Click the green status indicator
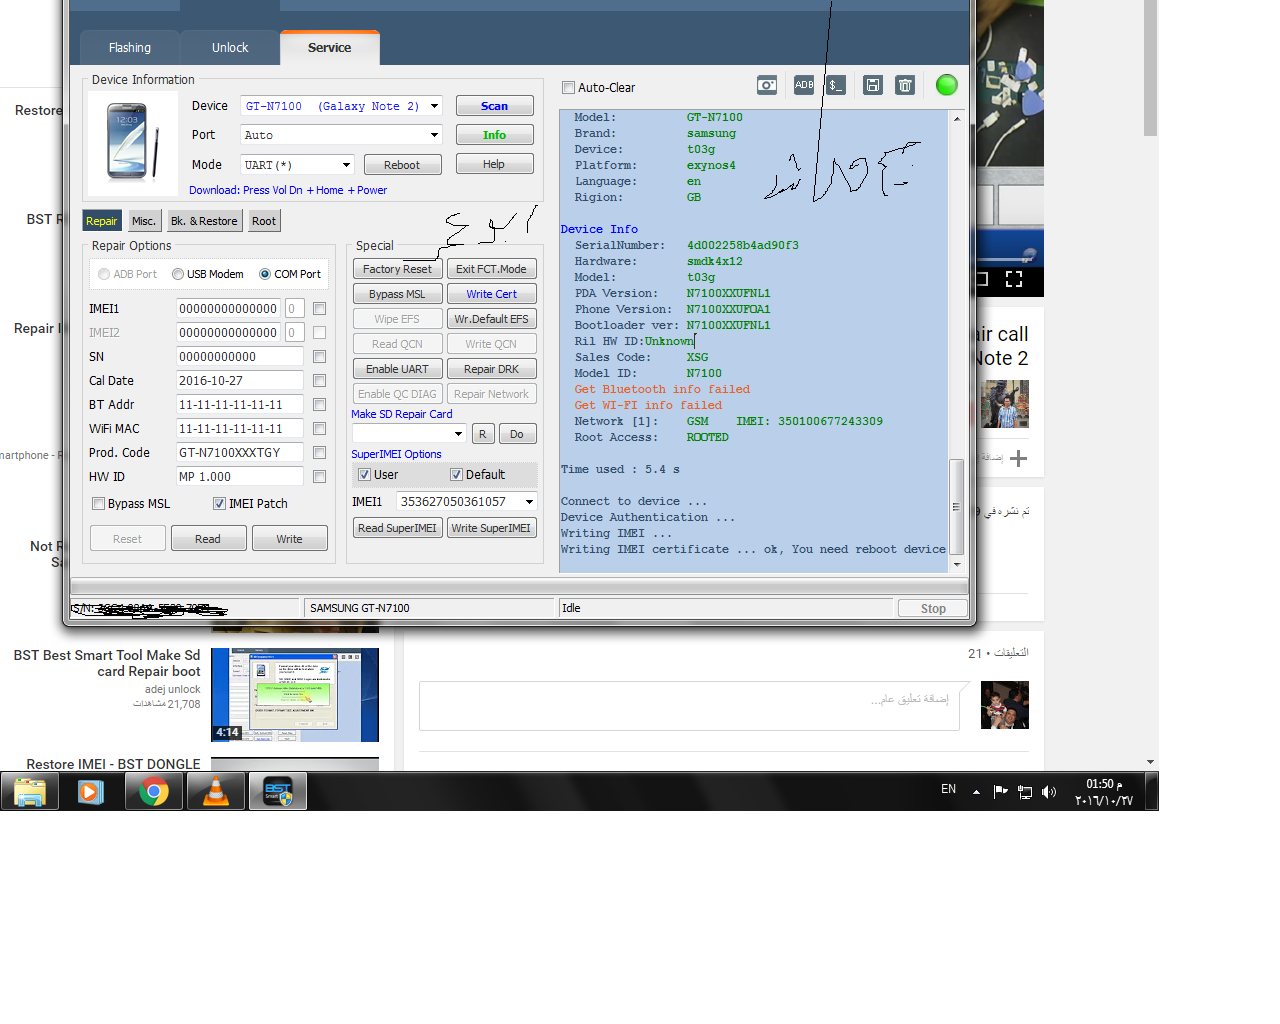The image size is (1280, 1024). [x=946, y=85]
